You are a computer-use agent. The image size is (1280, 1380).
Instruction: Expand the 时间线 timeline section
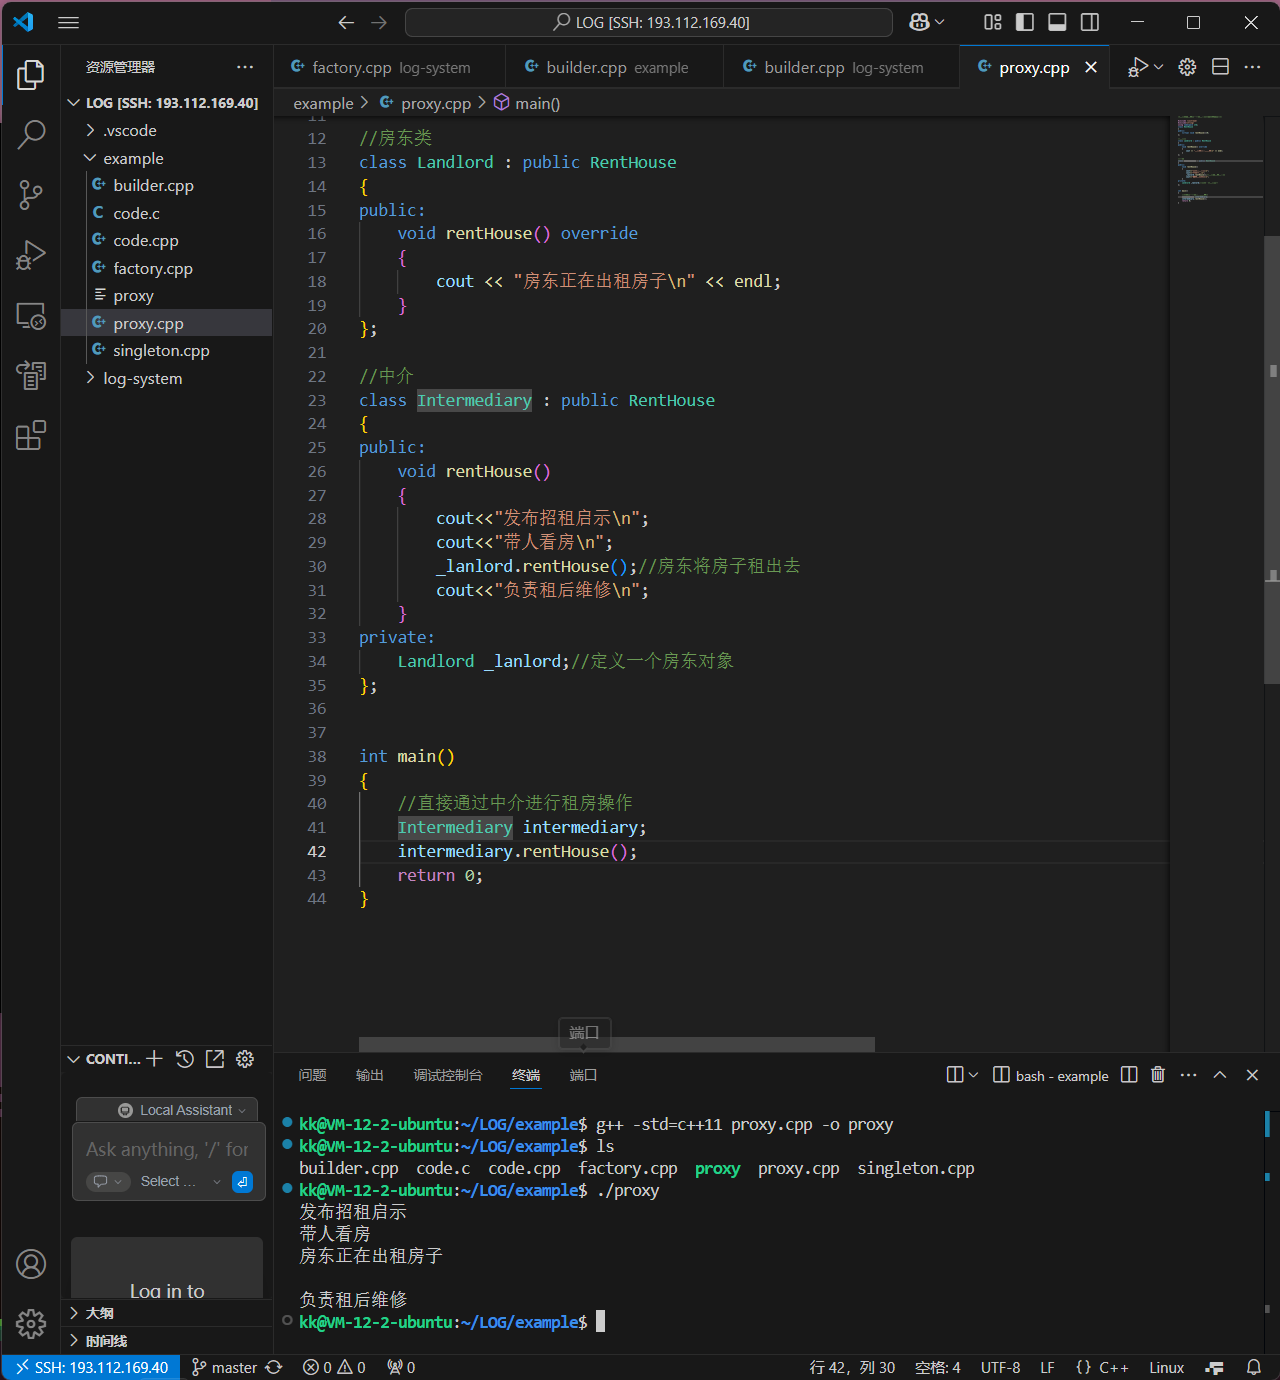click(x=166, y=1341)
